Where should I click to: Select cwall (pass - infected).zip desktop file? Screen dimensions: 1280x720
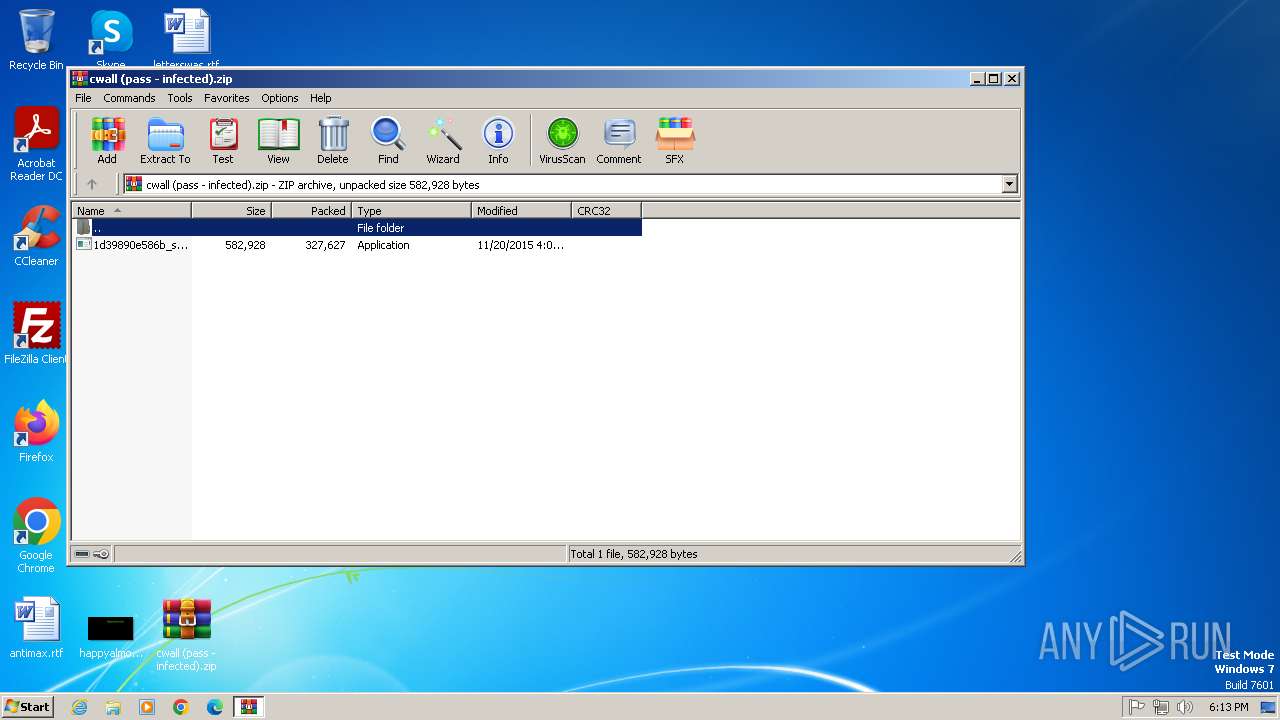(186, 634)
